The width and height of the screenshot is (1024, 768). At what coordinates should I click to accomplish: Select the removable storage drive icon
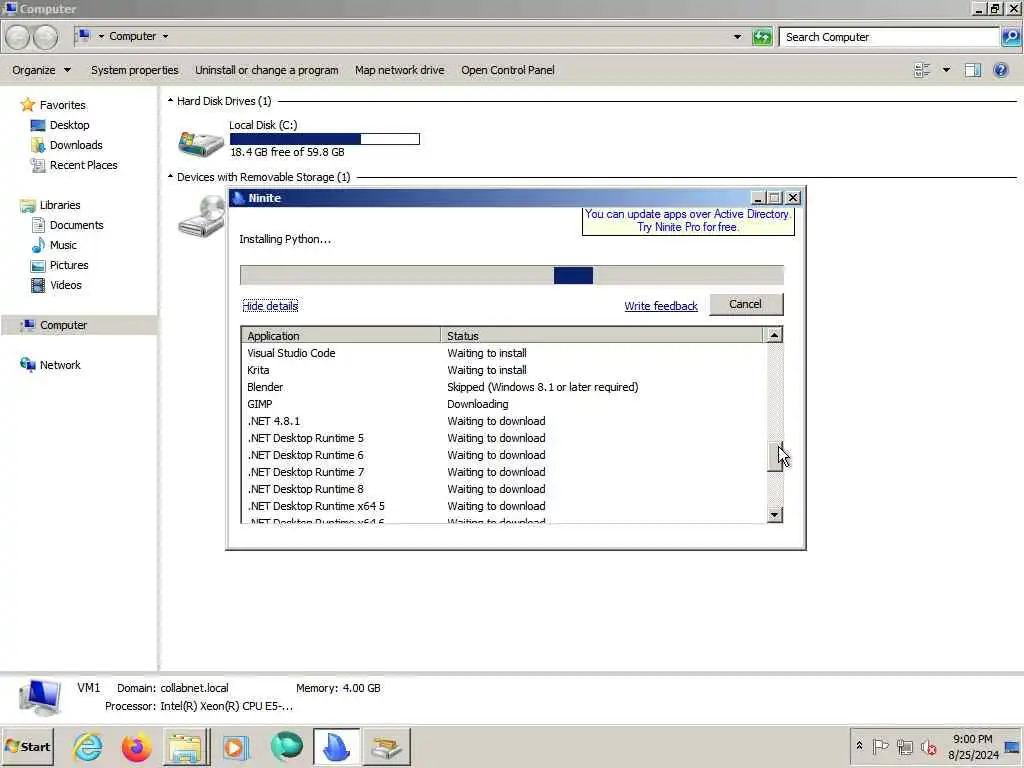point(200,216)
